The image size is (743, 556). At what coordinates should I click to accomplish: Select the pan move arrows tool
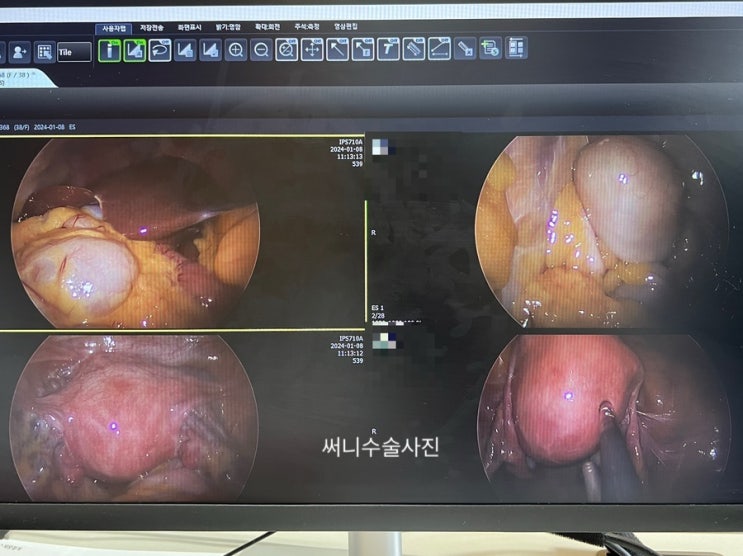pos(312,49)
